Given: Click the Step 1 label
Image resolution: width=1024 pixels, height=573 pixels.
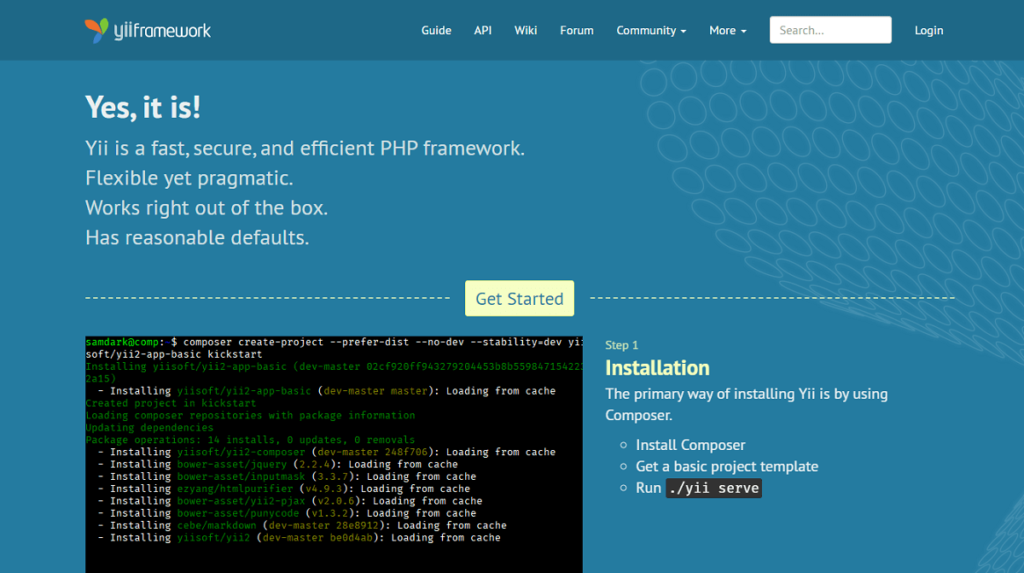Looking at the screenshot, I should (x=621, y=345).
